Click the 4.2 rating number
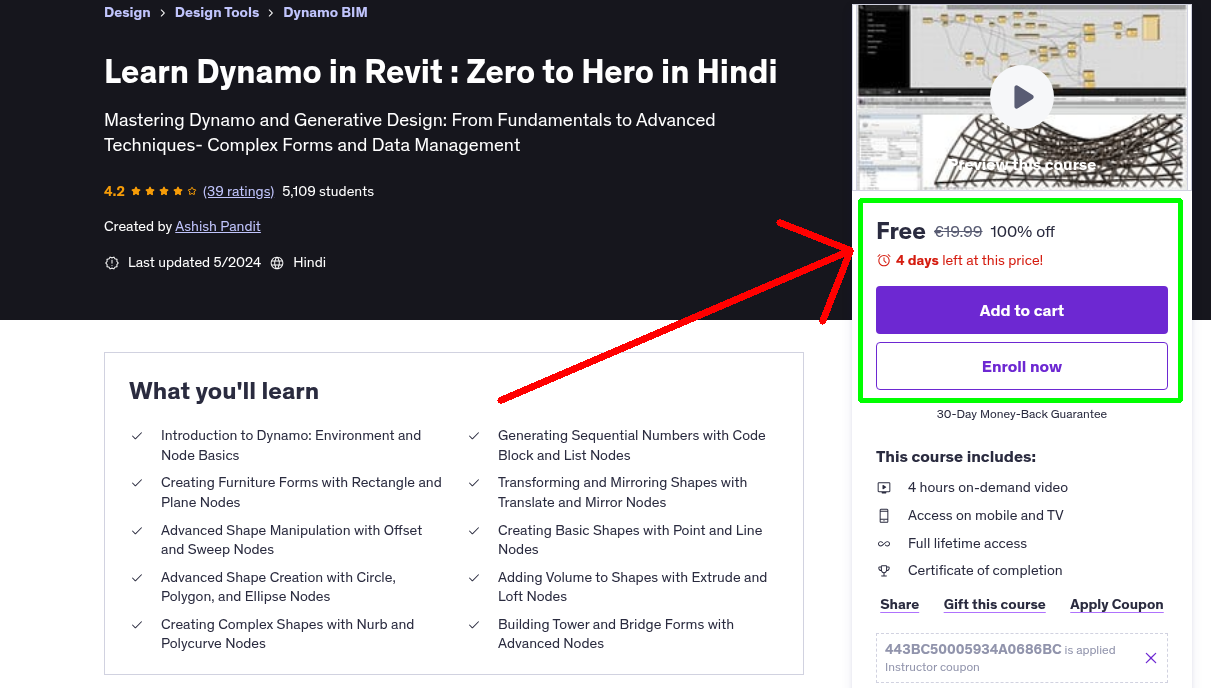This screenshot has height=688, width=1211. 114,191
